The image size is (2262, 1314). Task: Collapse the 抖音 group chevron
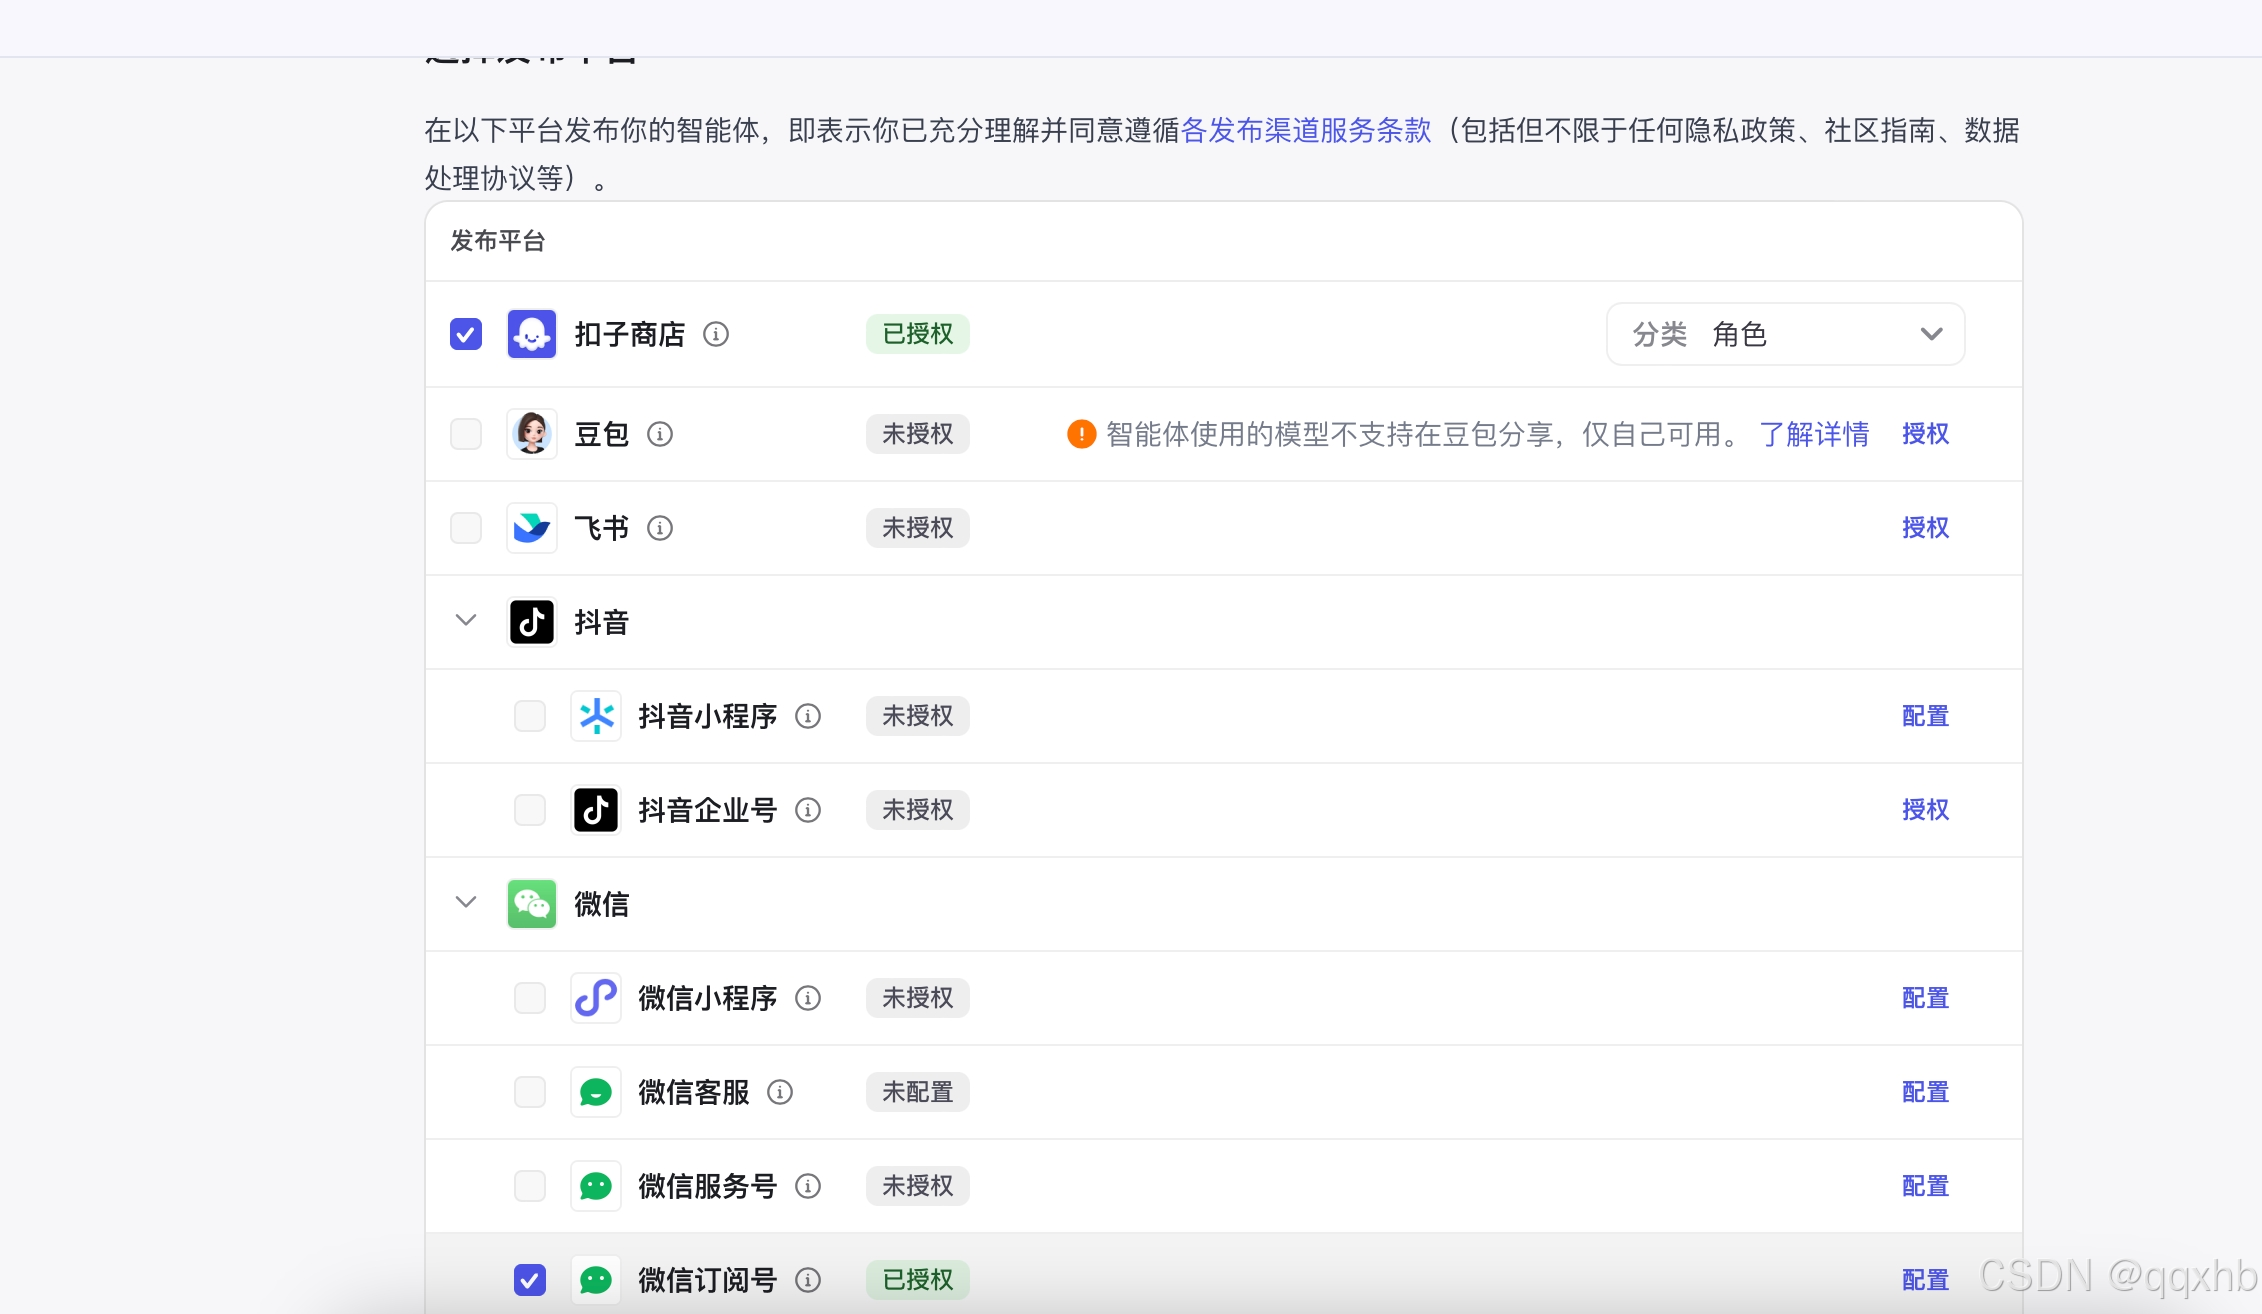point(466,620)
